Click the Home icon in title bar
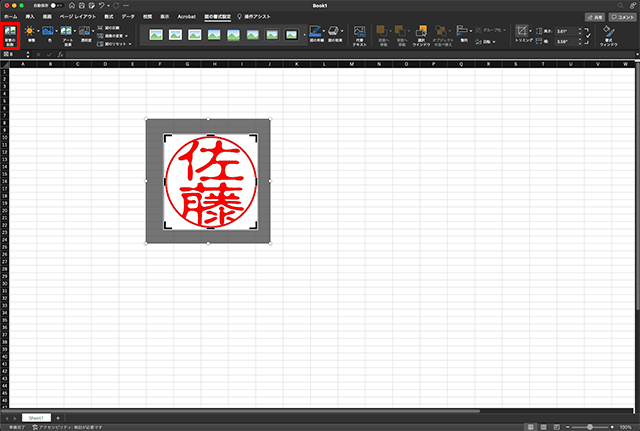 [x=73, y=6]
